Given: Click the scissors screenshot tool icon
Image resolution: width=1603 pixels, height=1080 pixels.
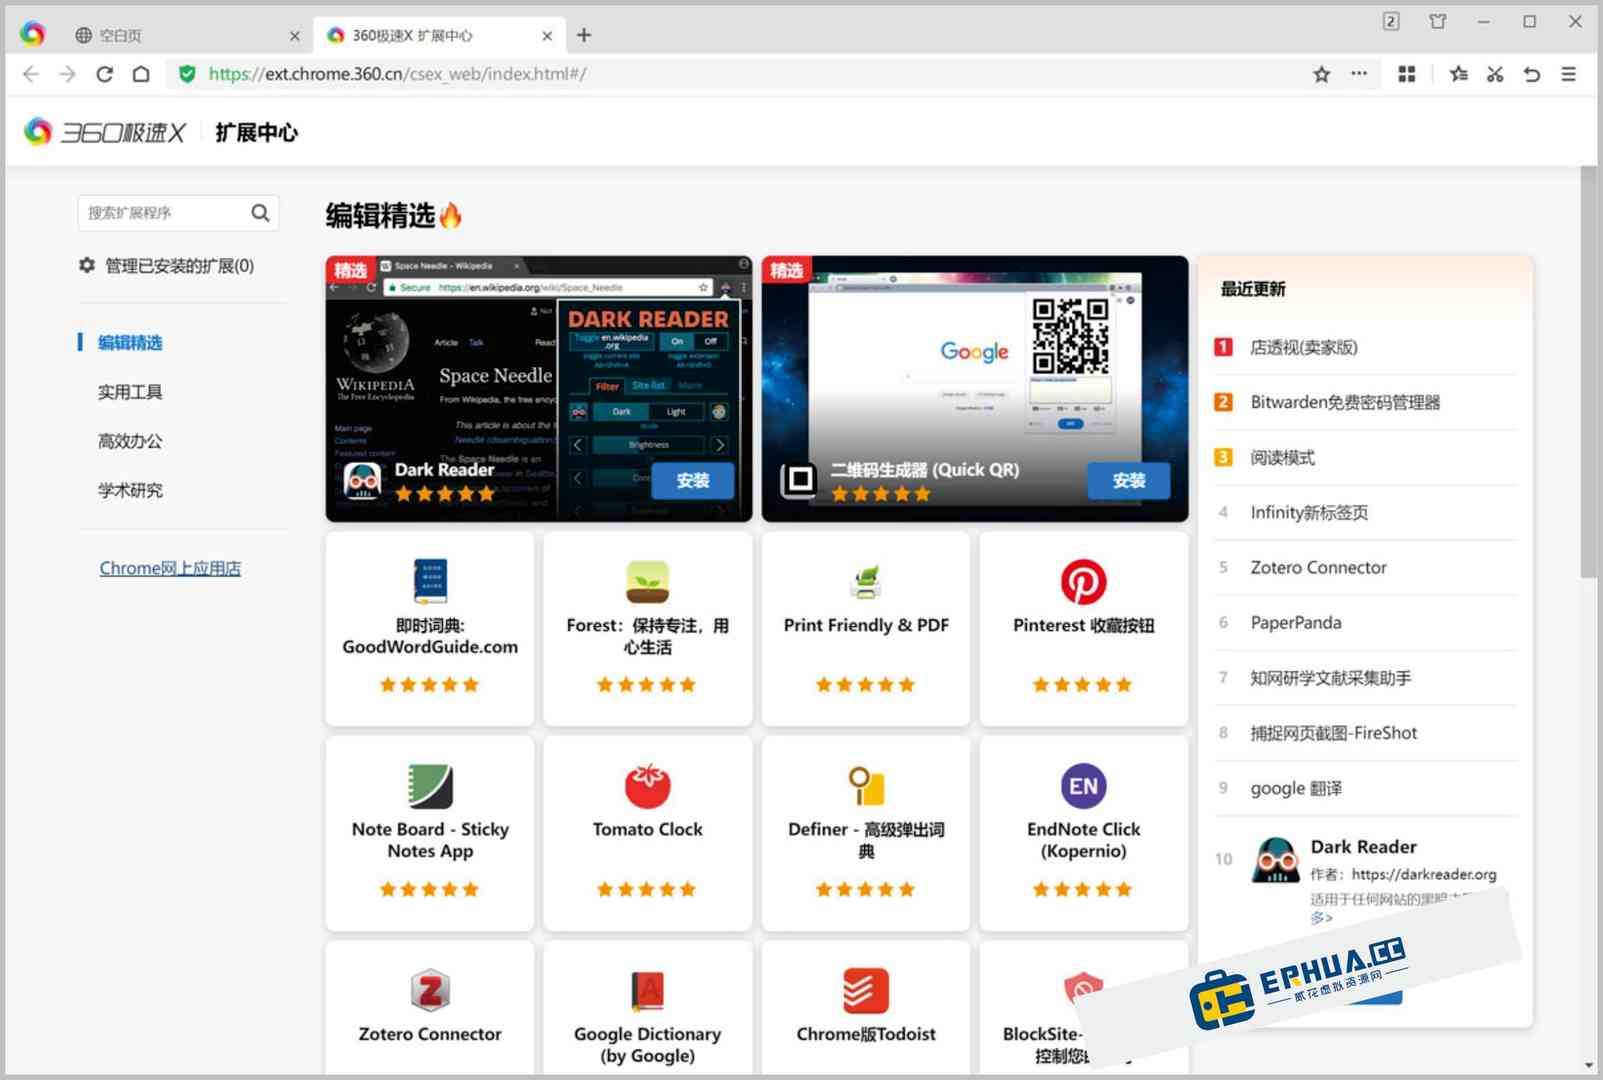Looking at the screenshot, I should click(x=1495, y=74).
